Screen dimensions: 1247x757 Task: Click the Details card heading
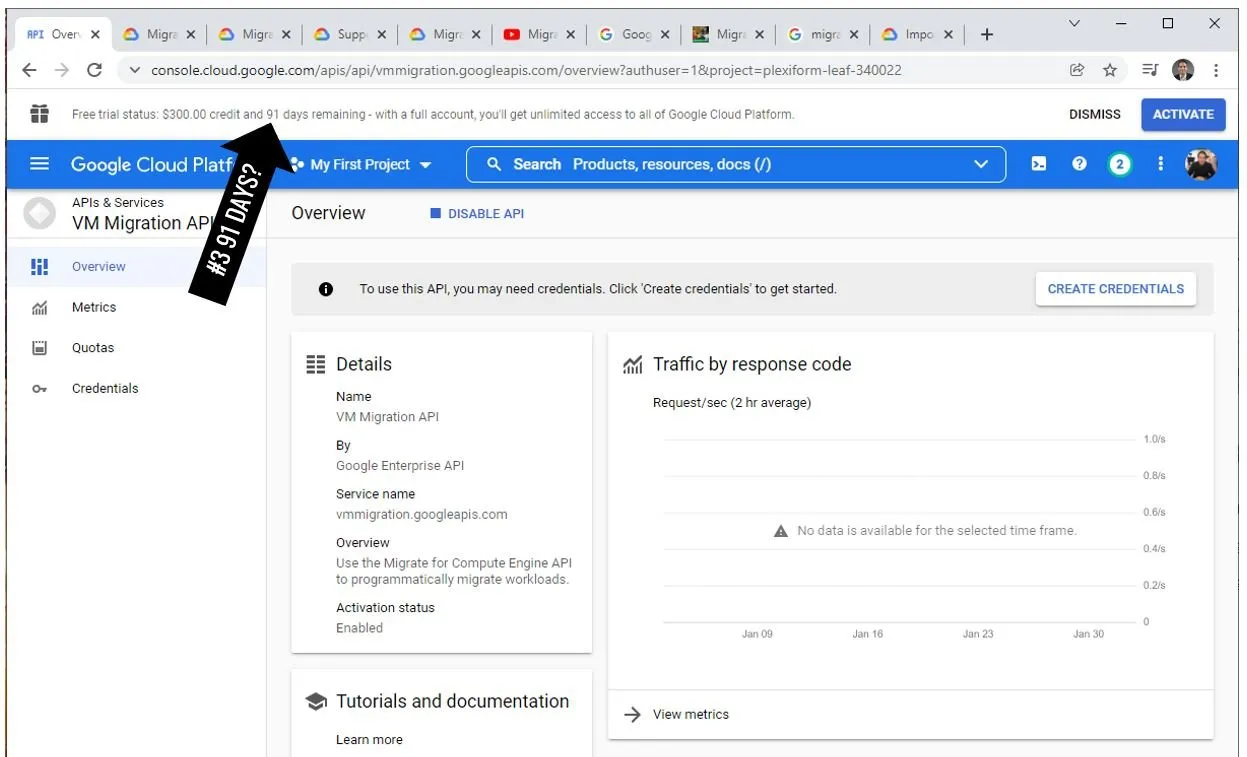[x=364, y=364]
